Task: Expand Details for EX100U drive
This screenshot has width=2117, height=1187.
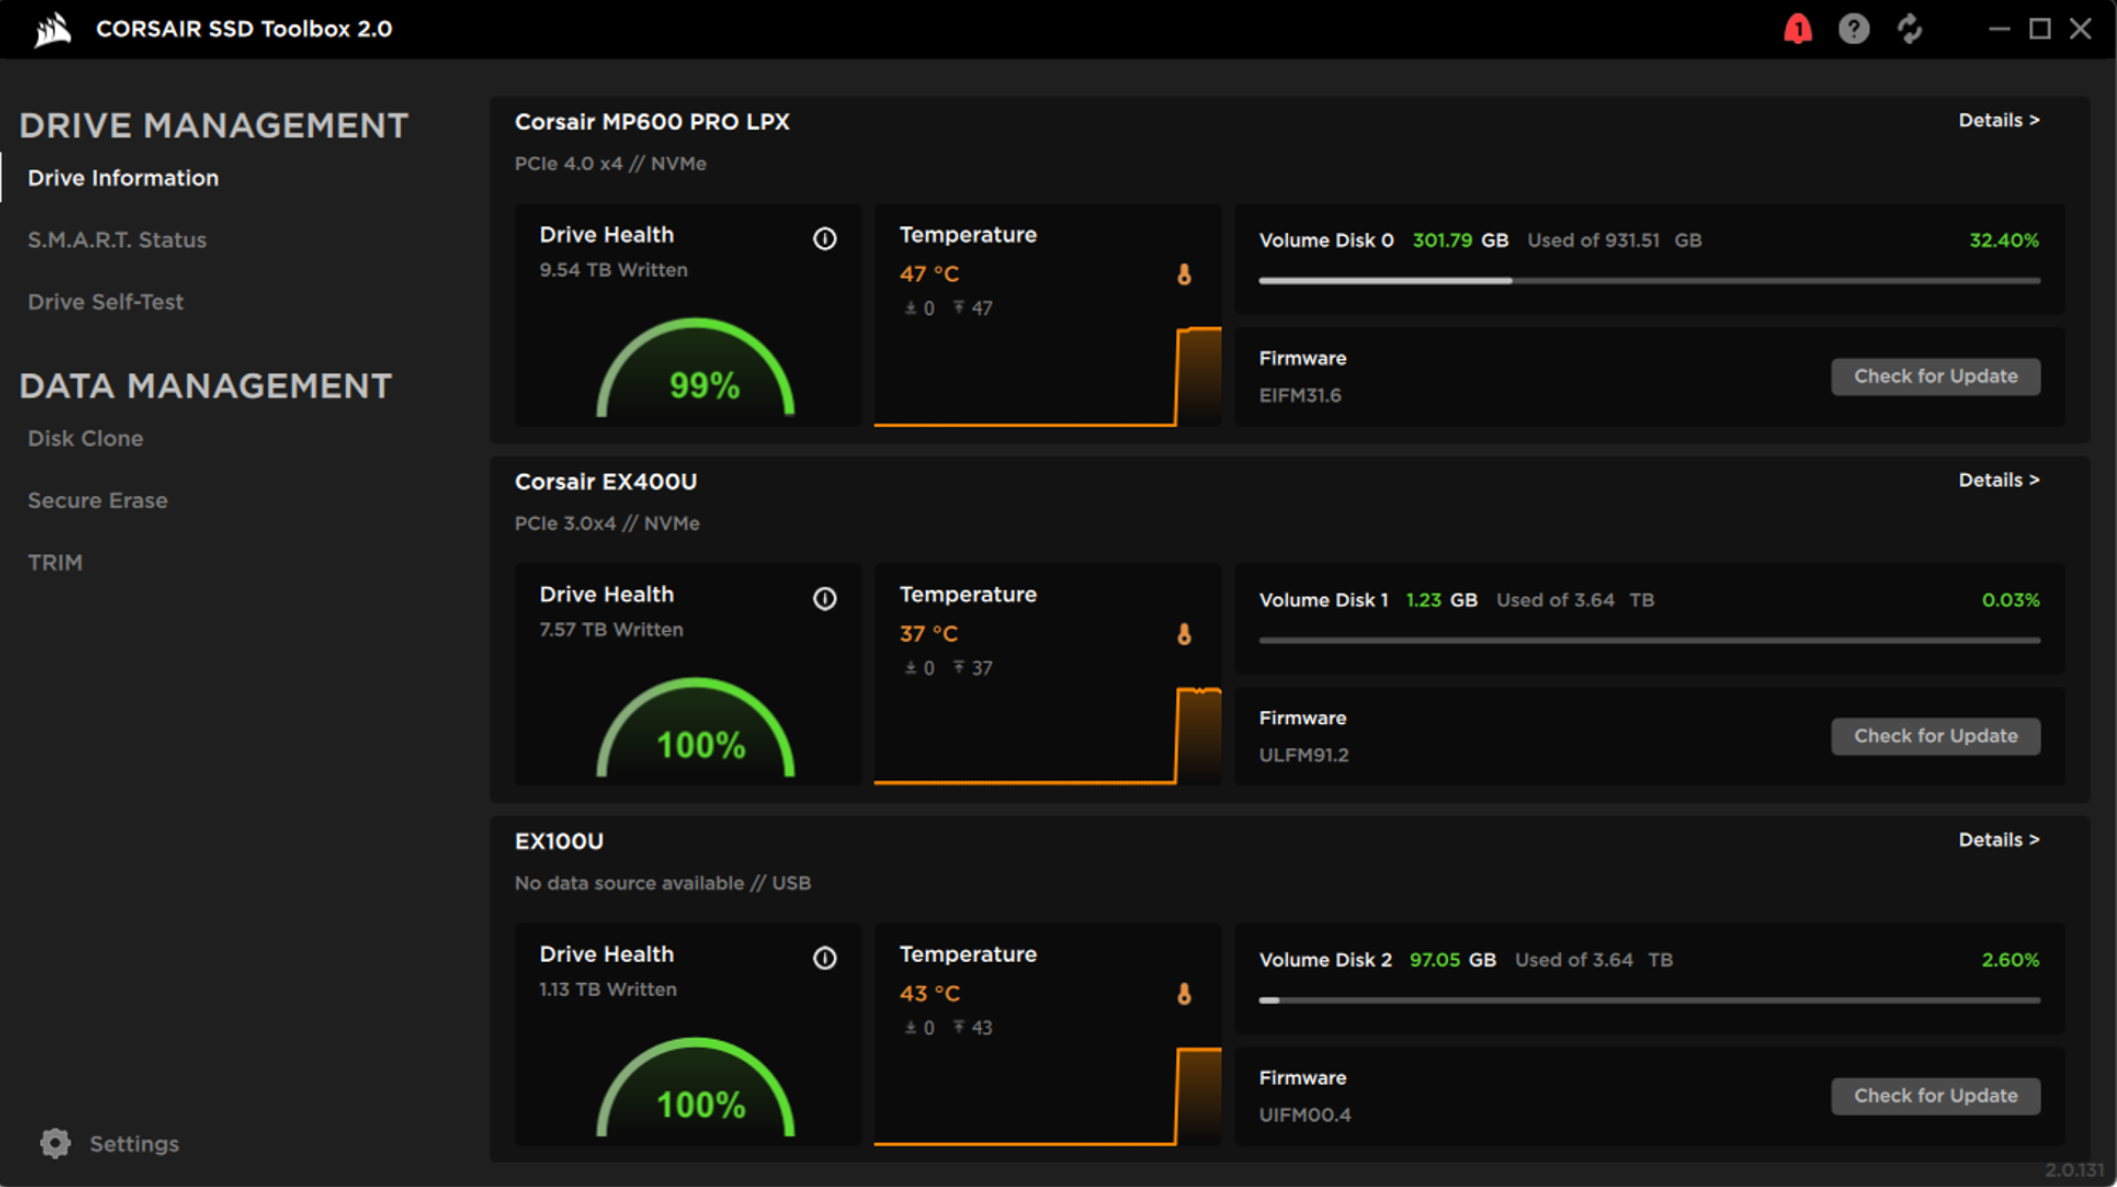Action: (1998, 840)
